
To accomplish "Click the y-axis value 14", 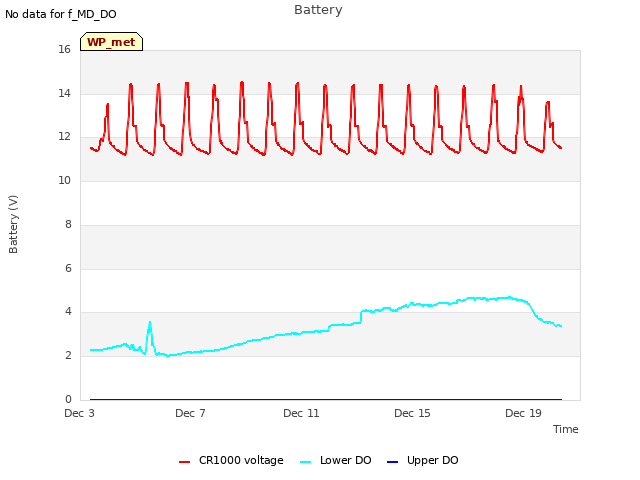I will point(64,93).
